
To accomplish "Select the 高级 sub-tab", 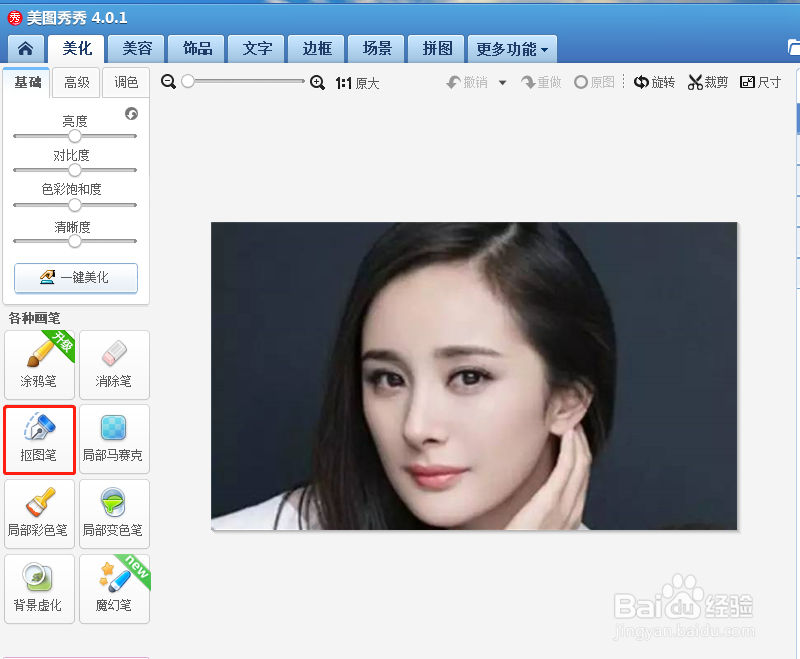I will [77, 82].
